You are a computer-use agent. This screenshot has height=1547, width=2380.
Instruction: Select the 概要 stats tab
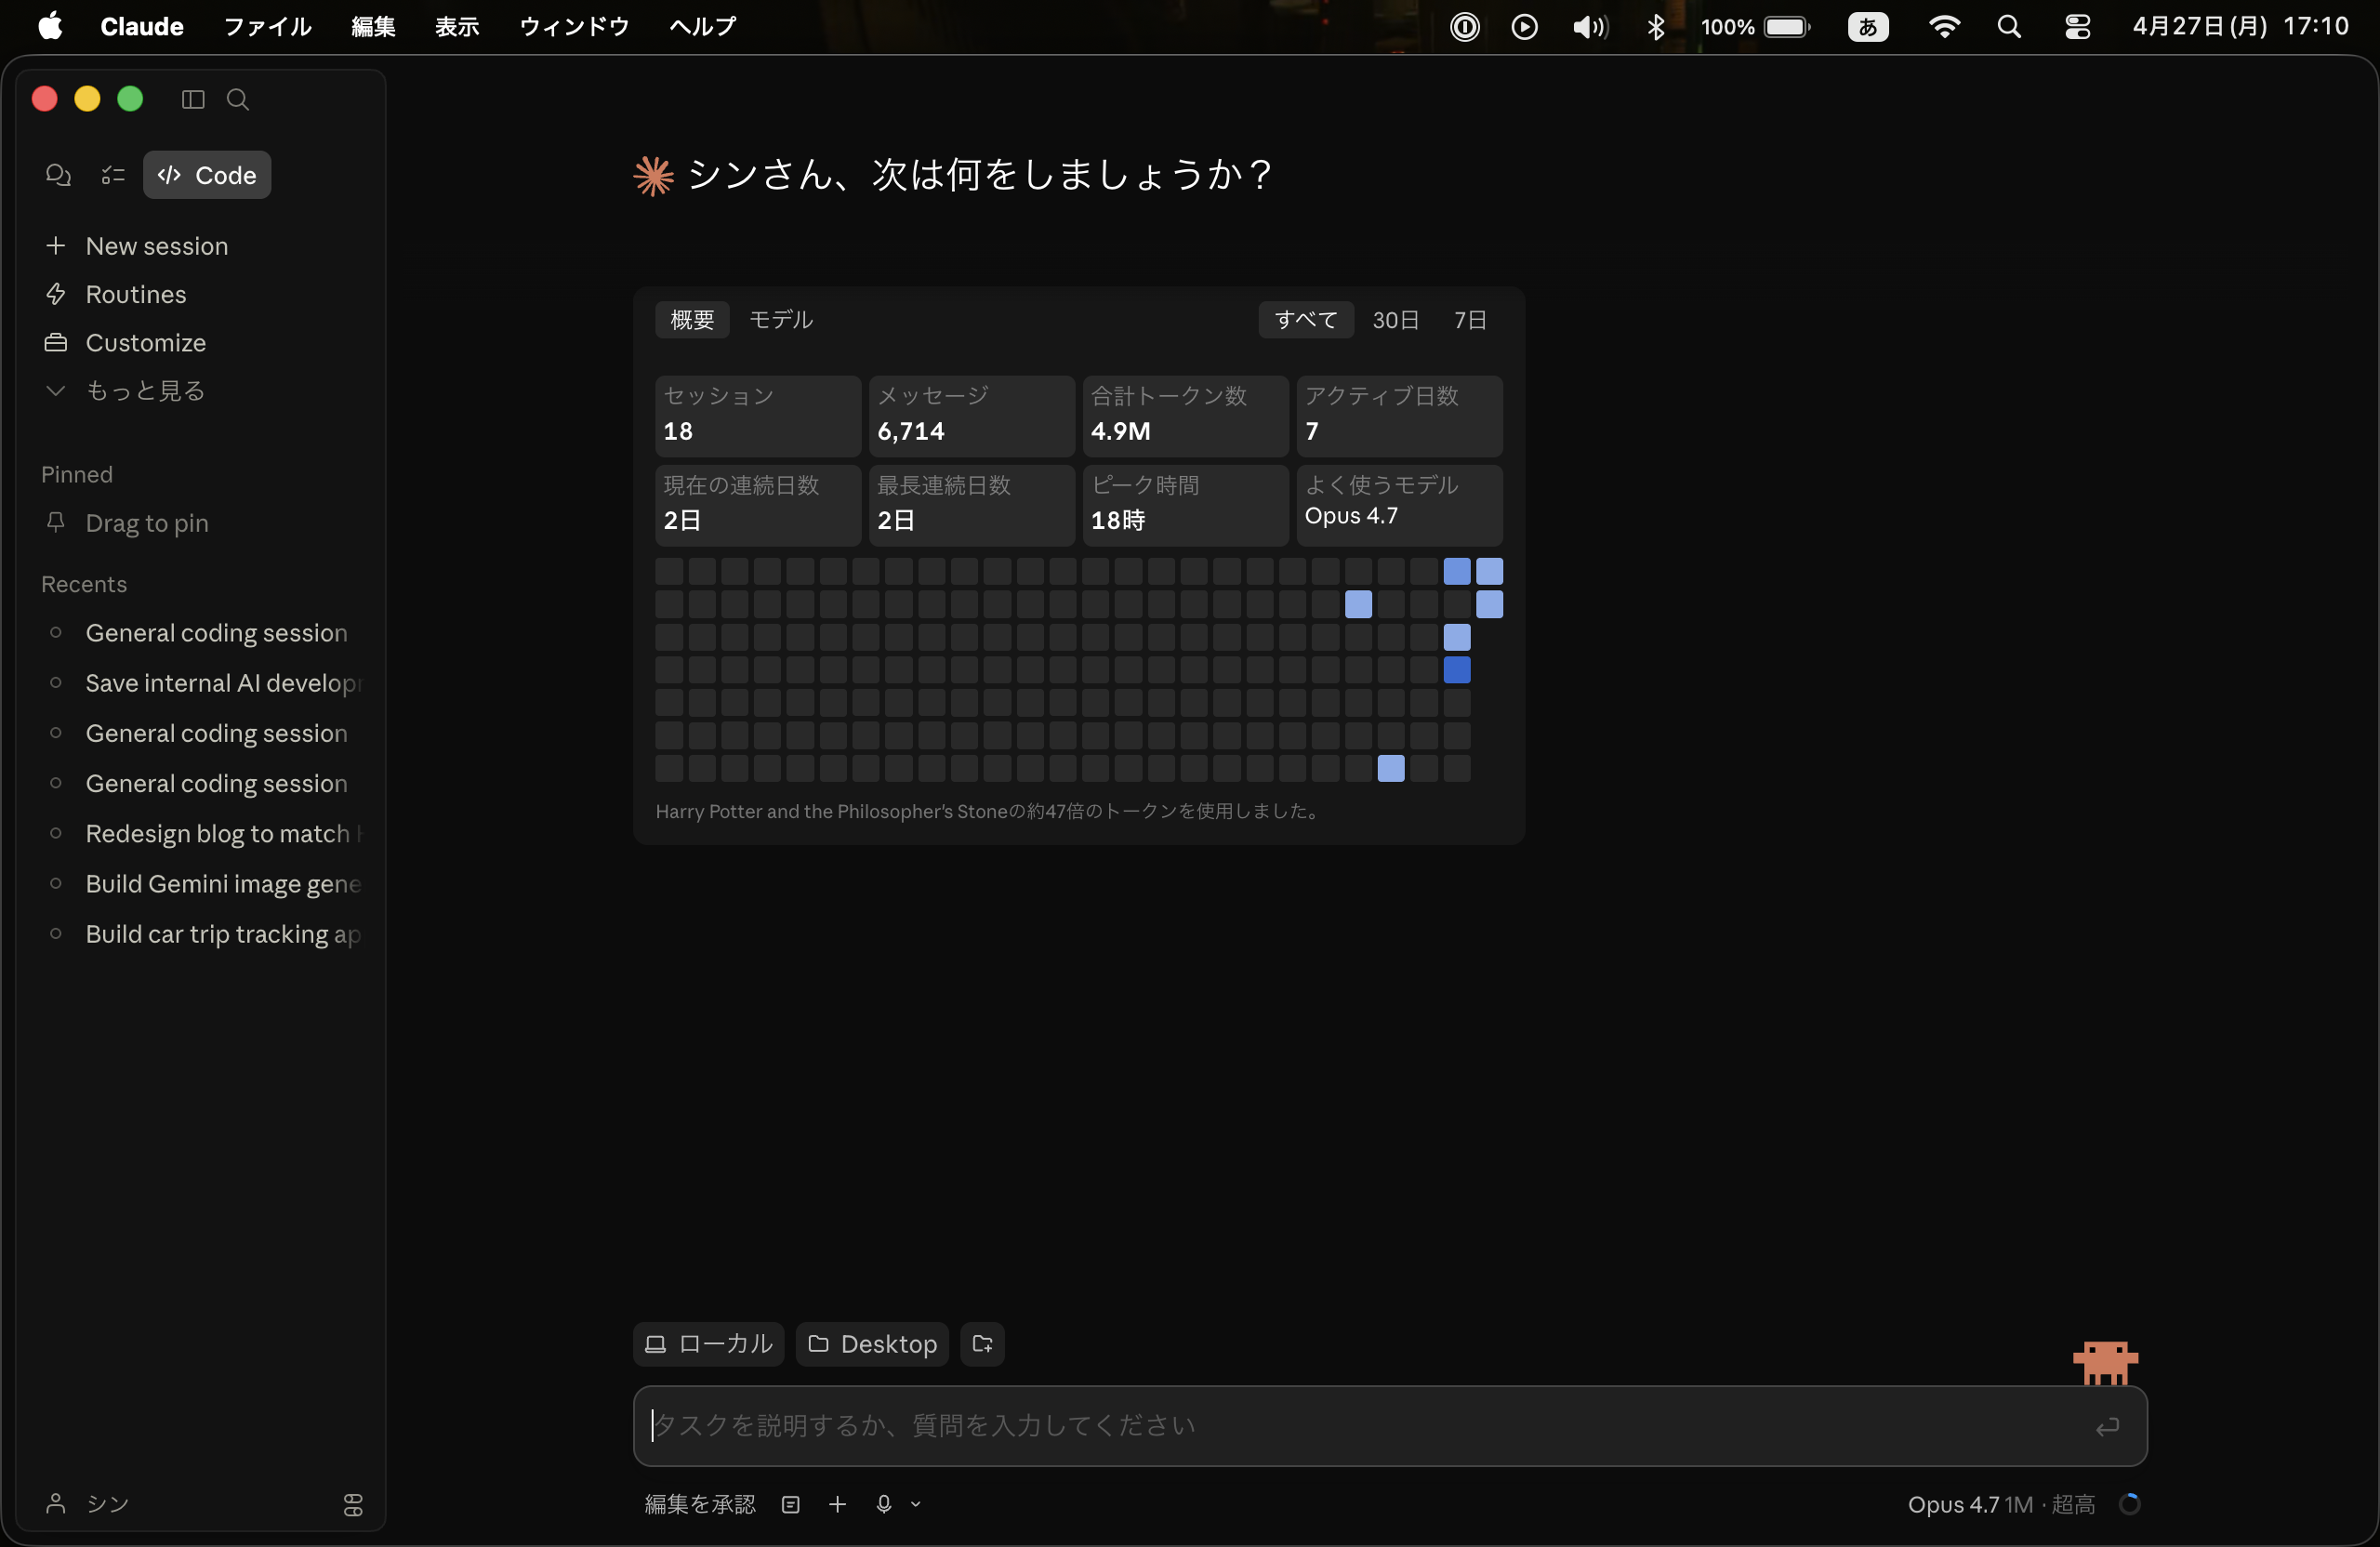[692, 320]
